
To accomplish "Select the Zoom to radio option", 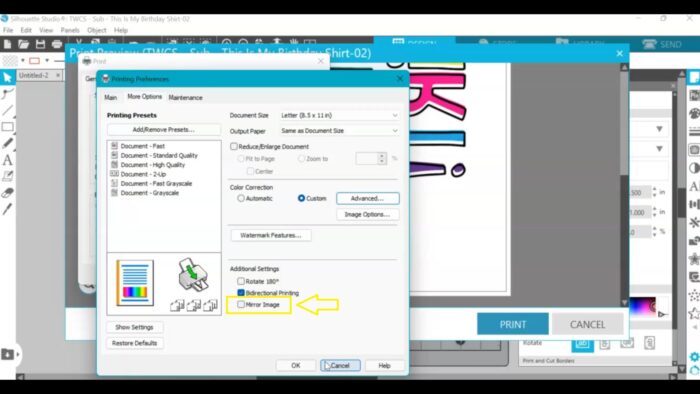I will [301, 158].
